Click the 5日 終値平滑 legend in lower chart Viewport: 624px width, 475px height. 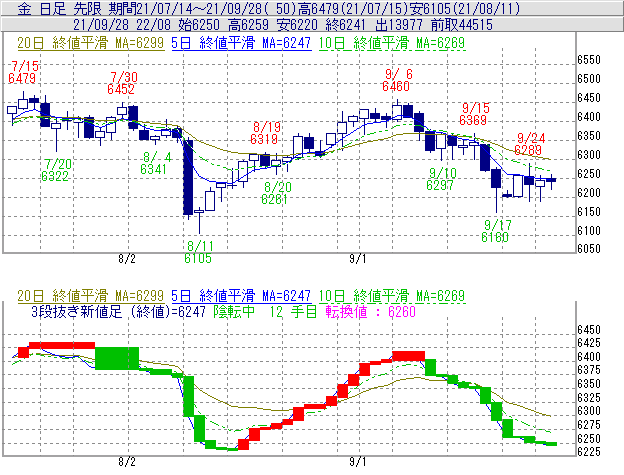tap(241, 296)
